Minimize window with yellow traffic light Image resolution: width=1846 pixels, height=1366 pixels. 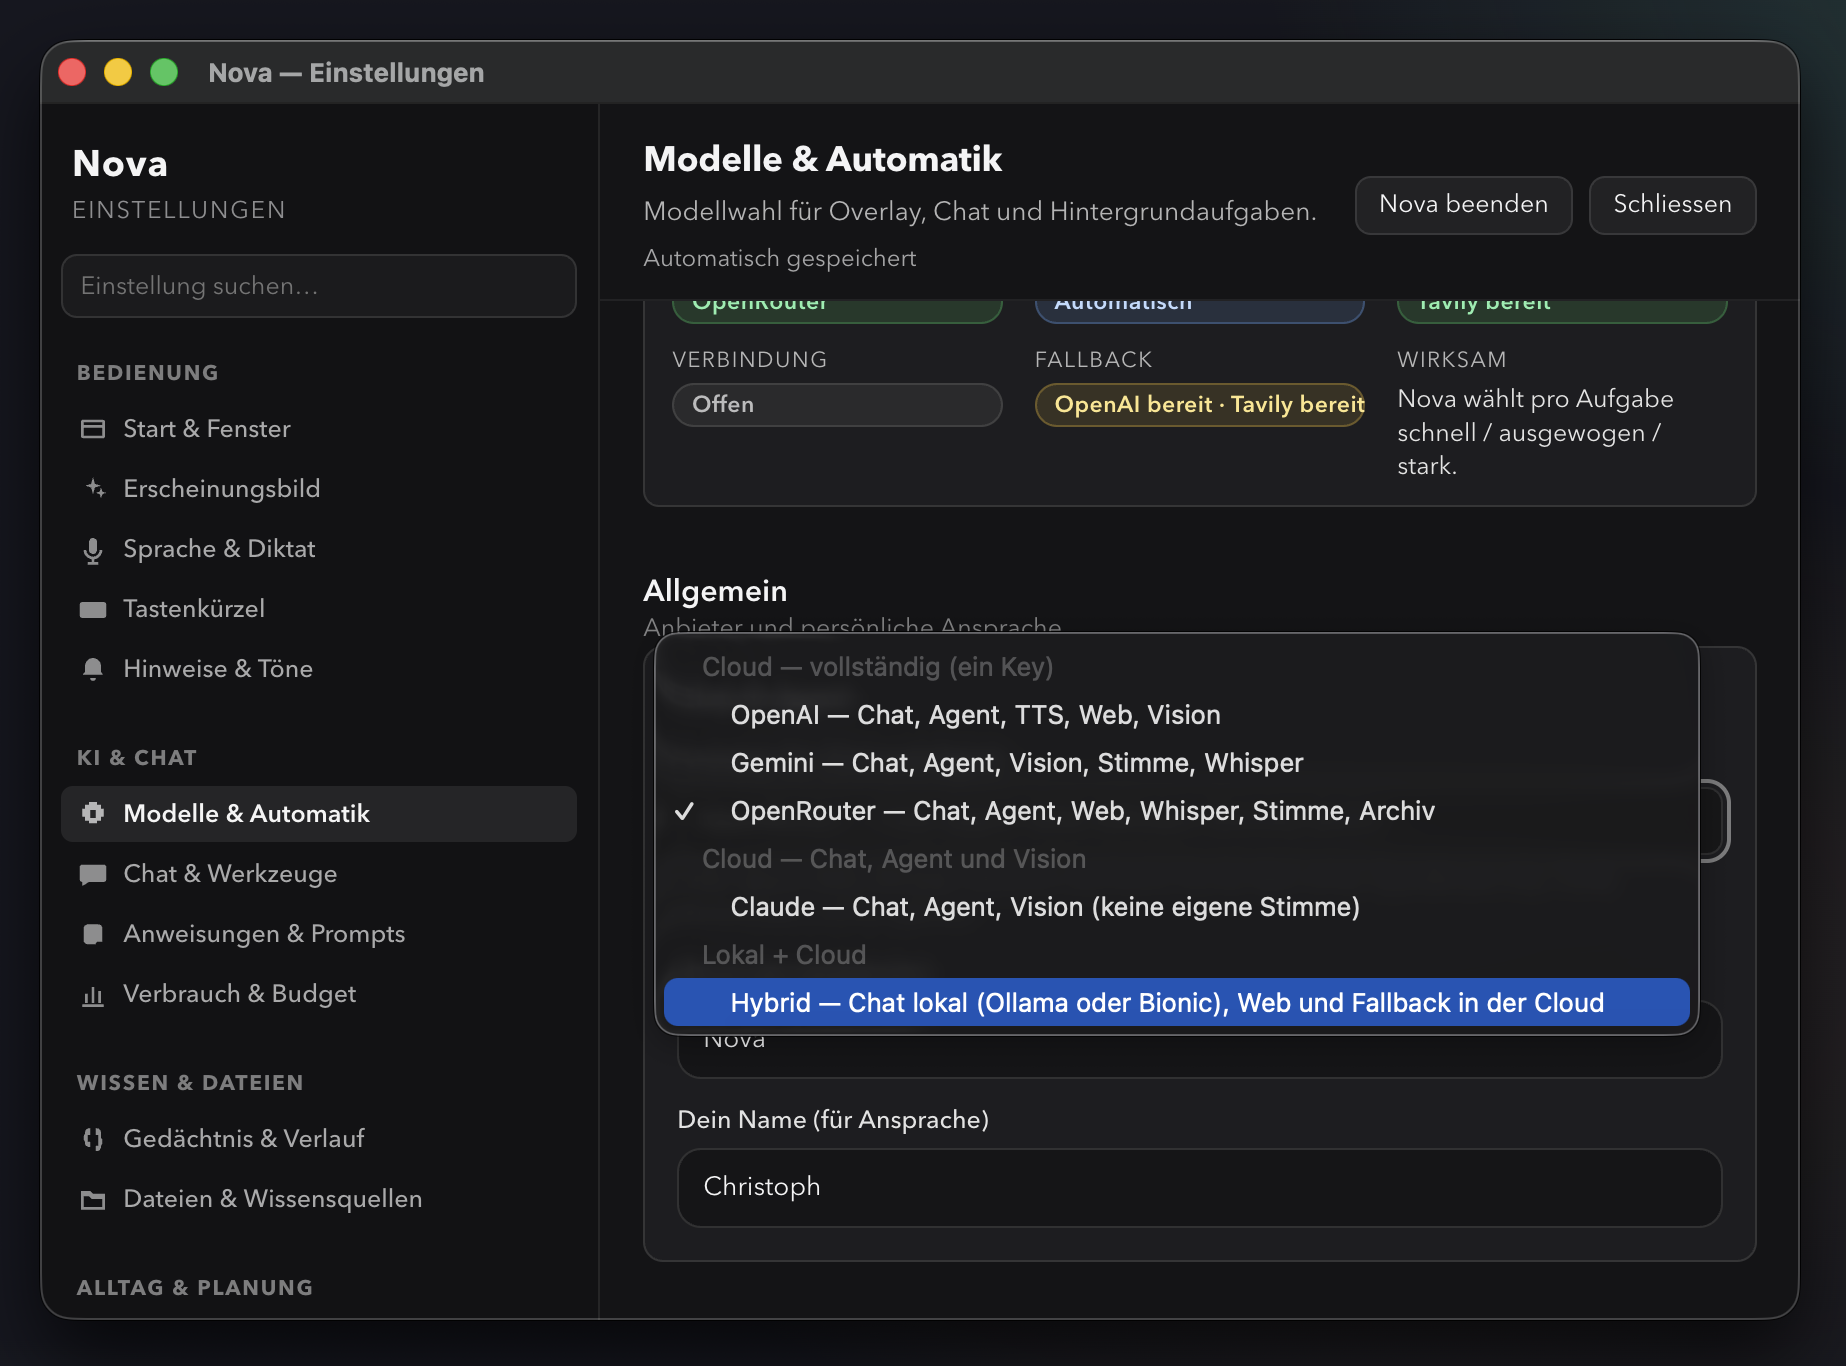pos(118,72)
